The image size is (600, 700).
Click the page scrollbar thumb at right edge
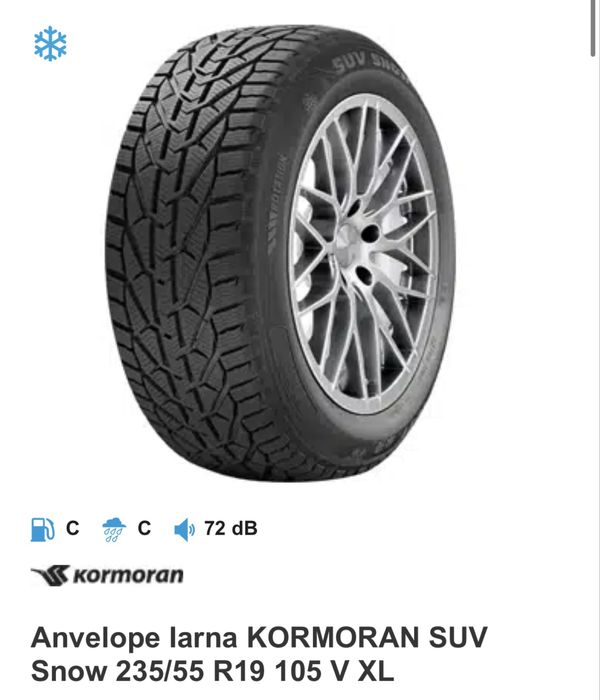click(x=595, y=28)
